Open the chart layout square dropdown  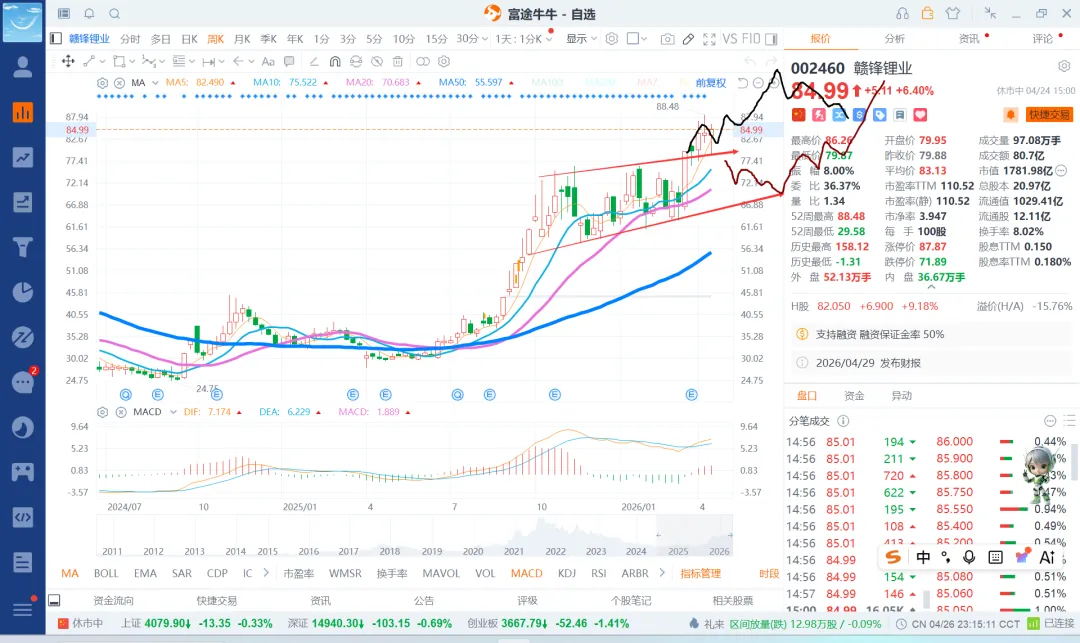[x=637, y=39]
